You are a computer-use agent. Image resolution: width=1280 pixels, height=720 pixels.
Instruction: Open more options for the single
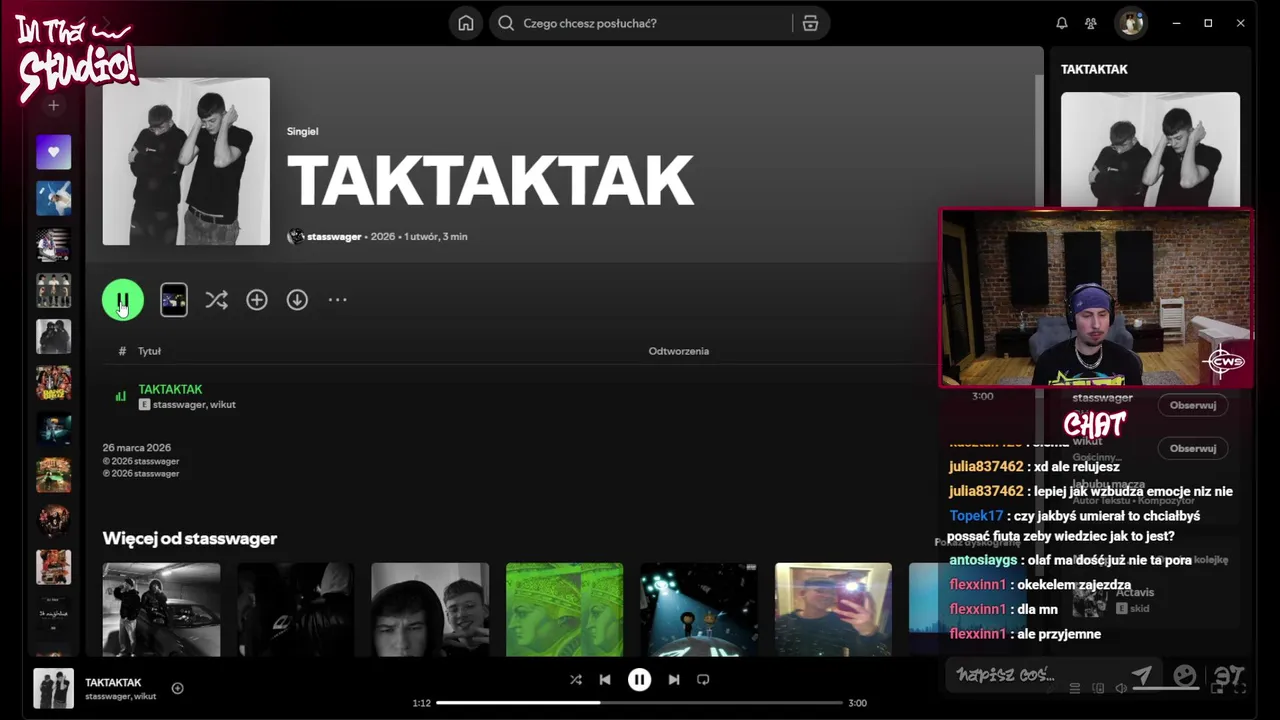point(338,300)
